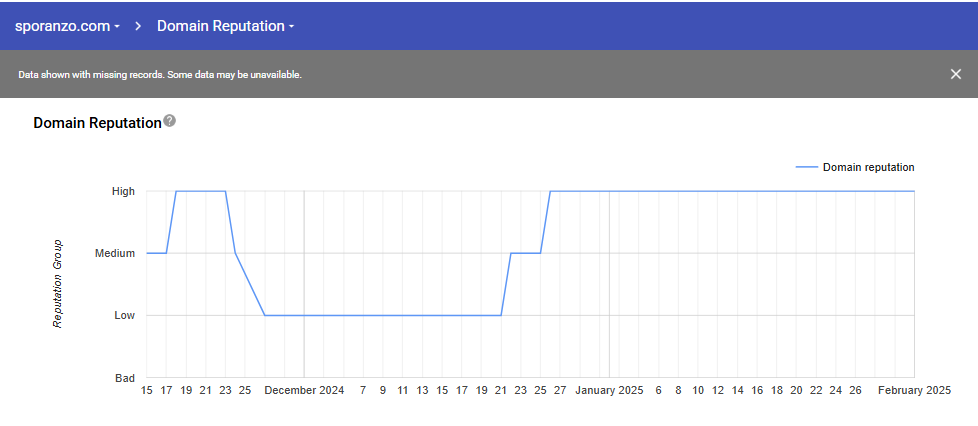
Task: Click the Domain Reputation chart heading
Action: [x=97, y=123]
